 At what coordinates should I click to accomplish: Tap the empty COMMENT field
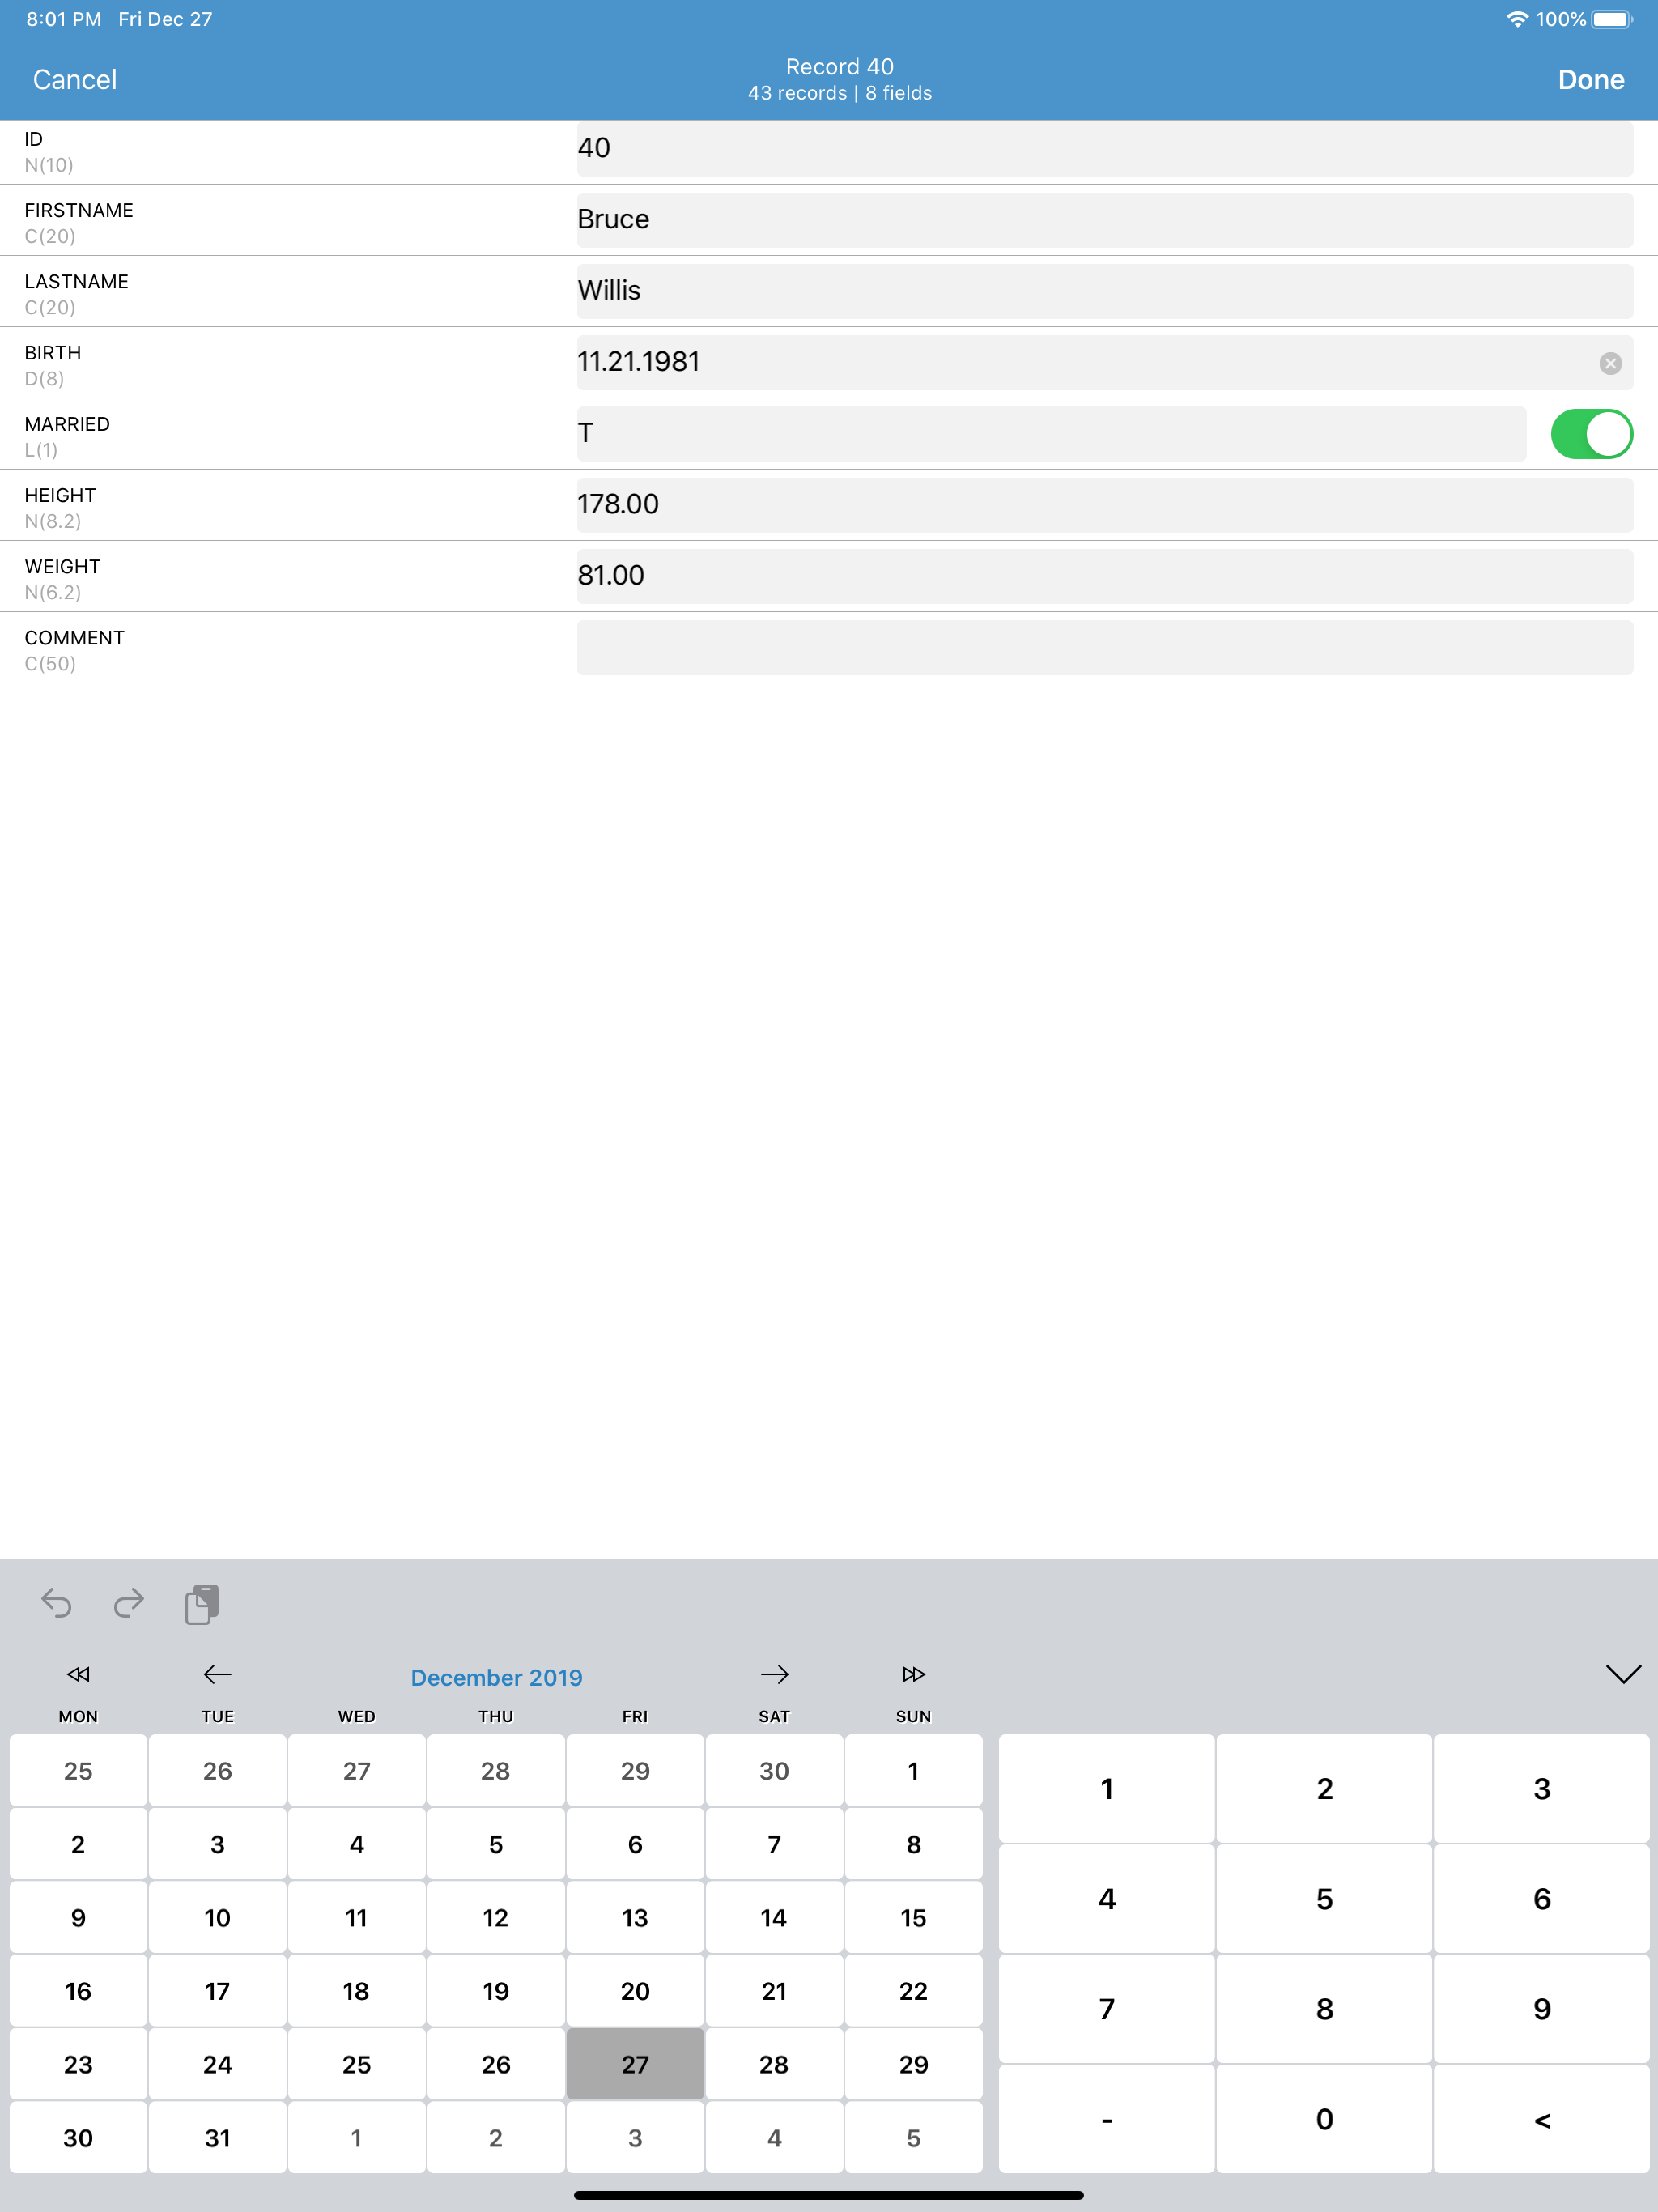(1100, 647)
